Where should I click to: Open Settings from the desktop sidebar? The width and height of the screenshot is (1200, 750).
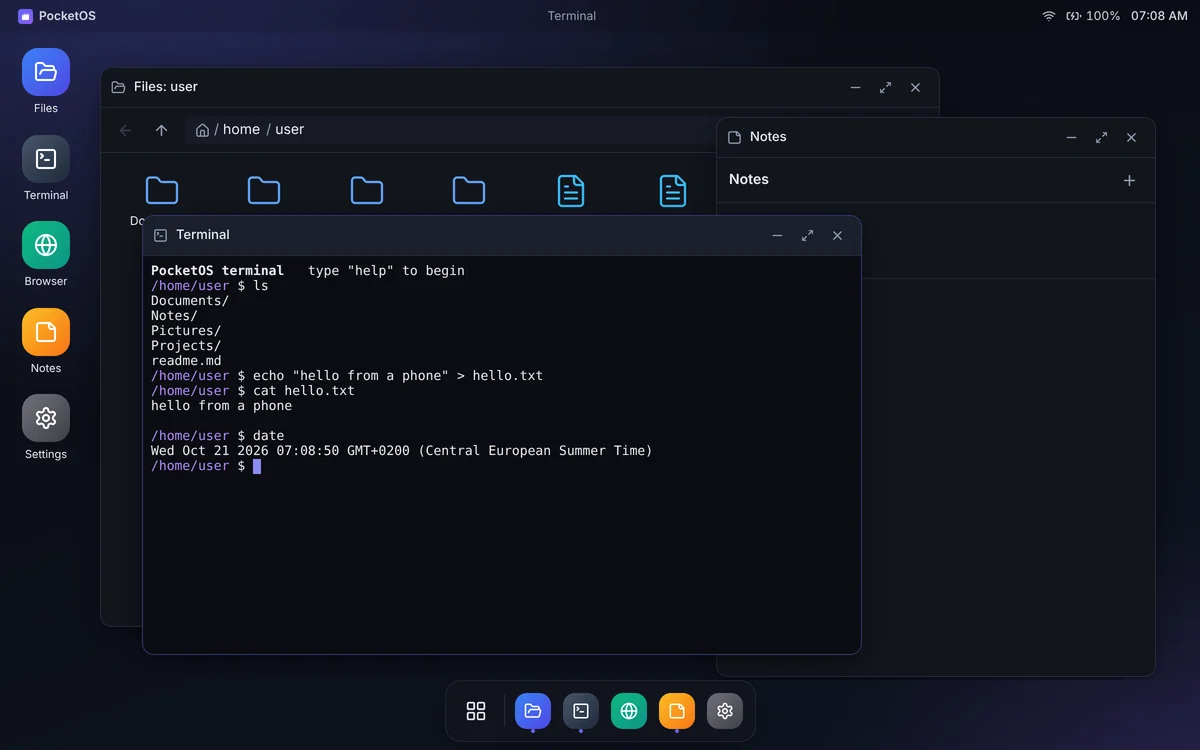[x=46, y=418]
